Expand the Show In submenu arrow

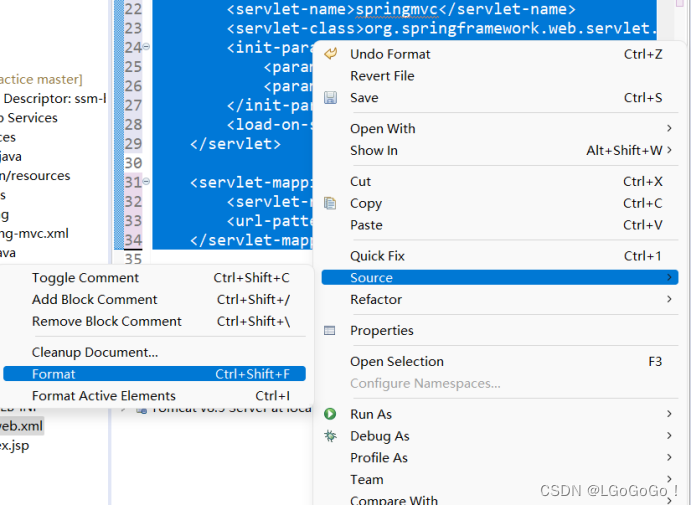pyautogui.click(x=669, y=150)
